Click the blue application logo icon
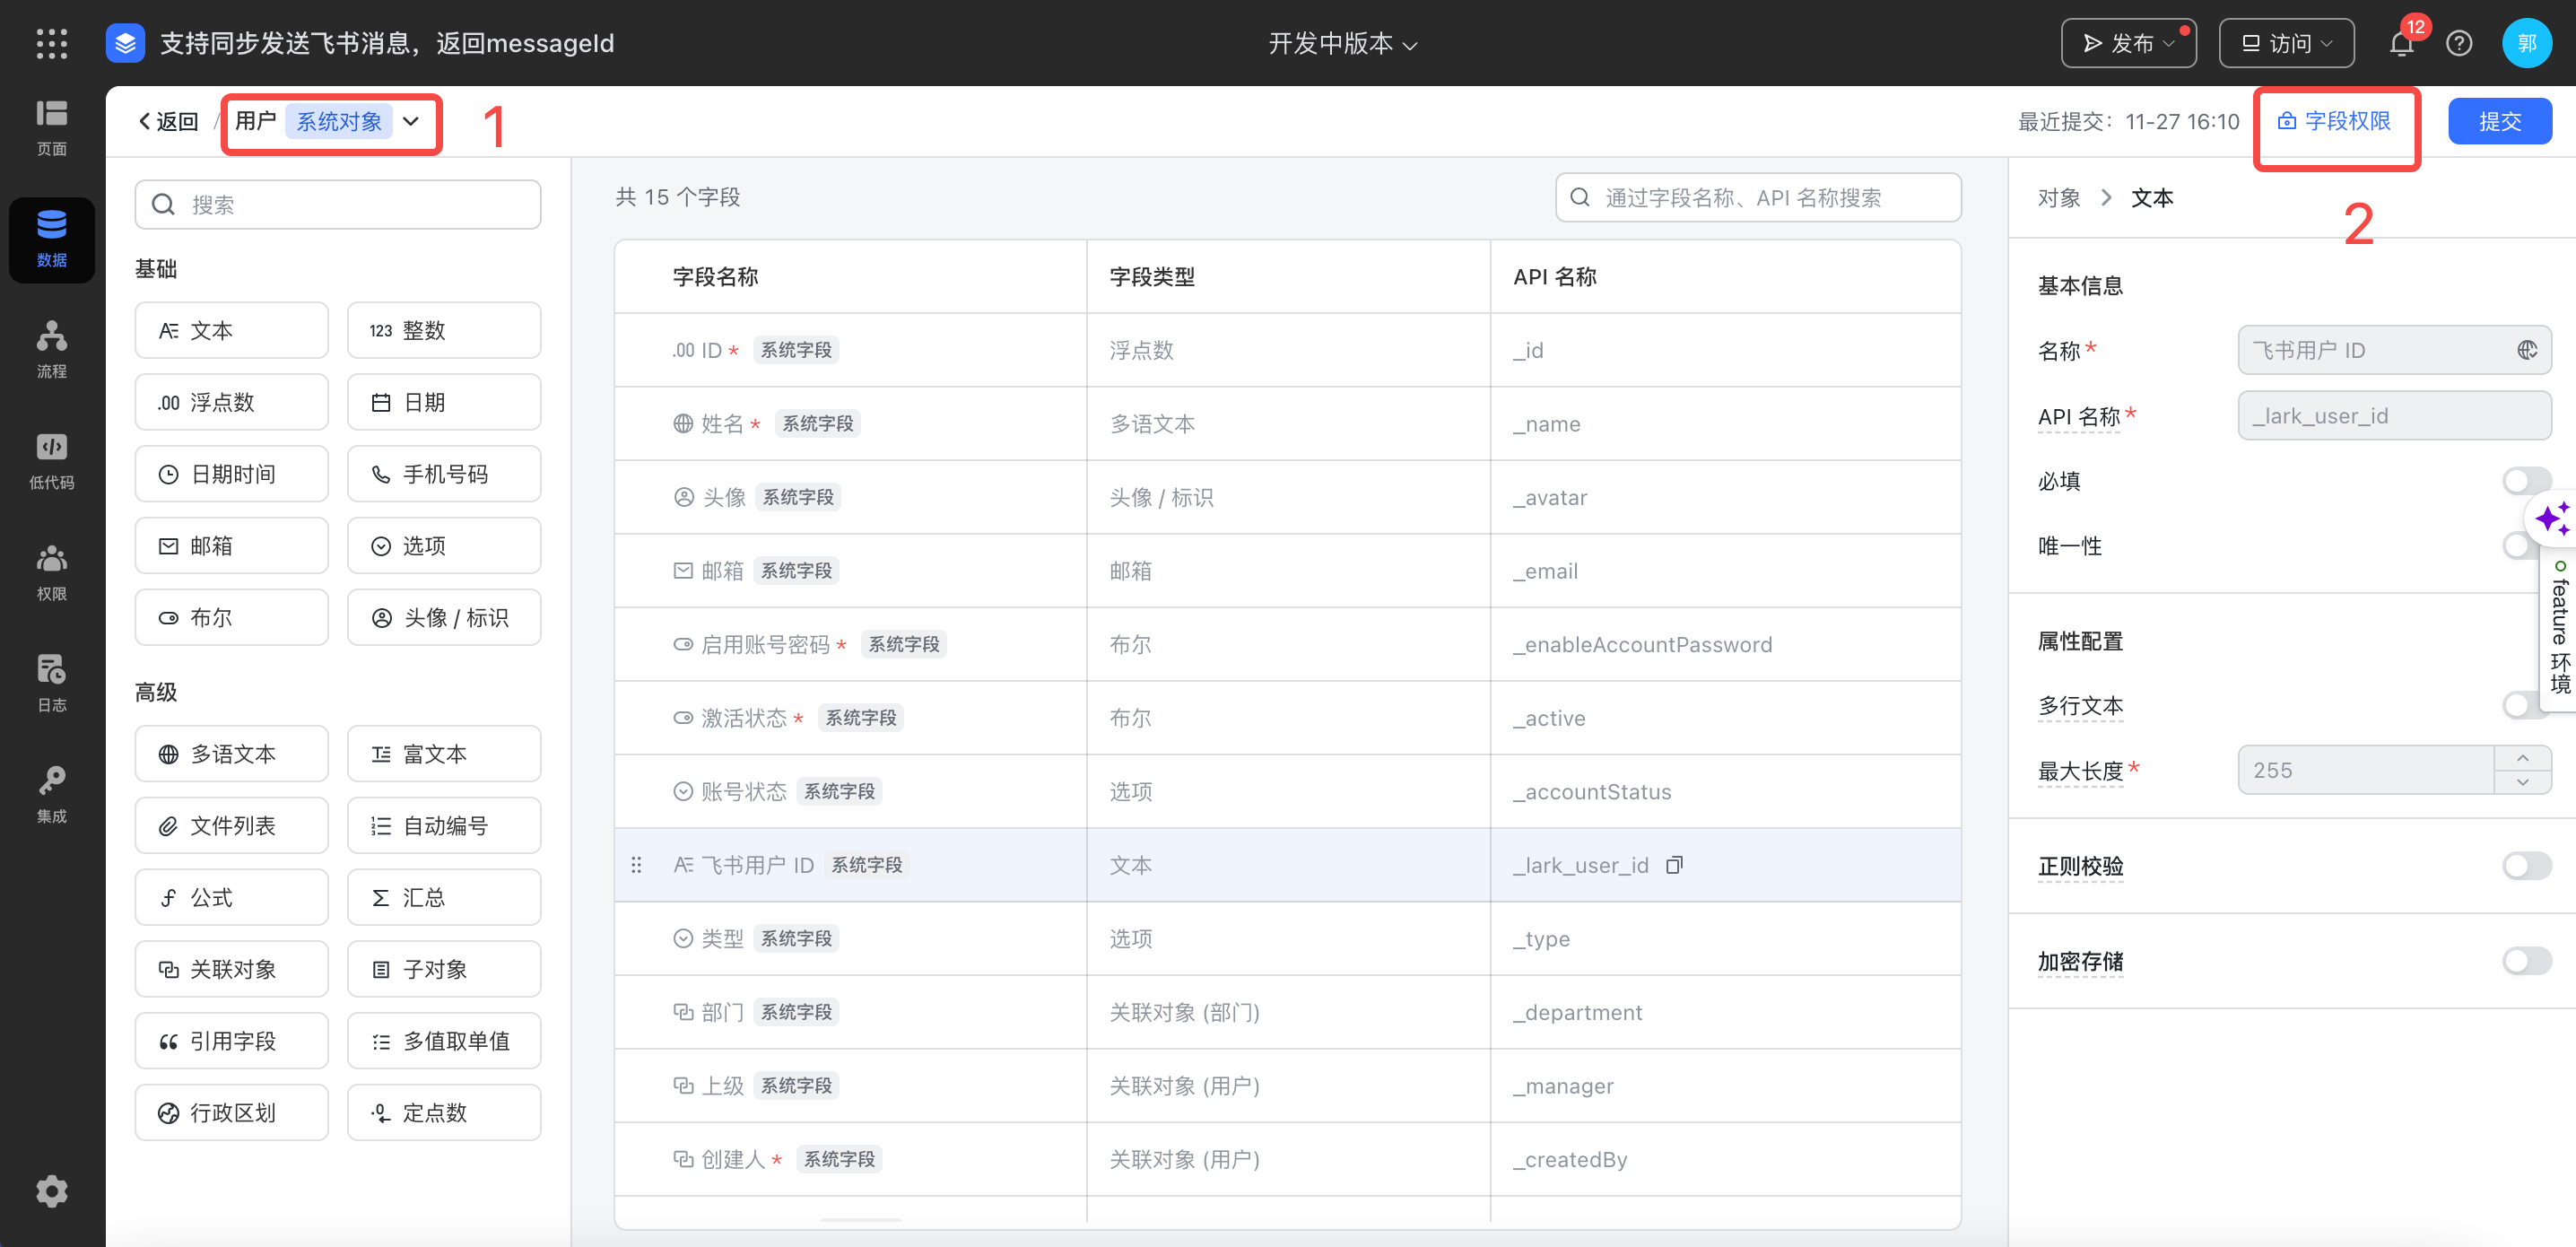Screen dimensions: 2576x1247 tap(126, 43)
